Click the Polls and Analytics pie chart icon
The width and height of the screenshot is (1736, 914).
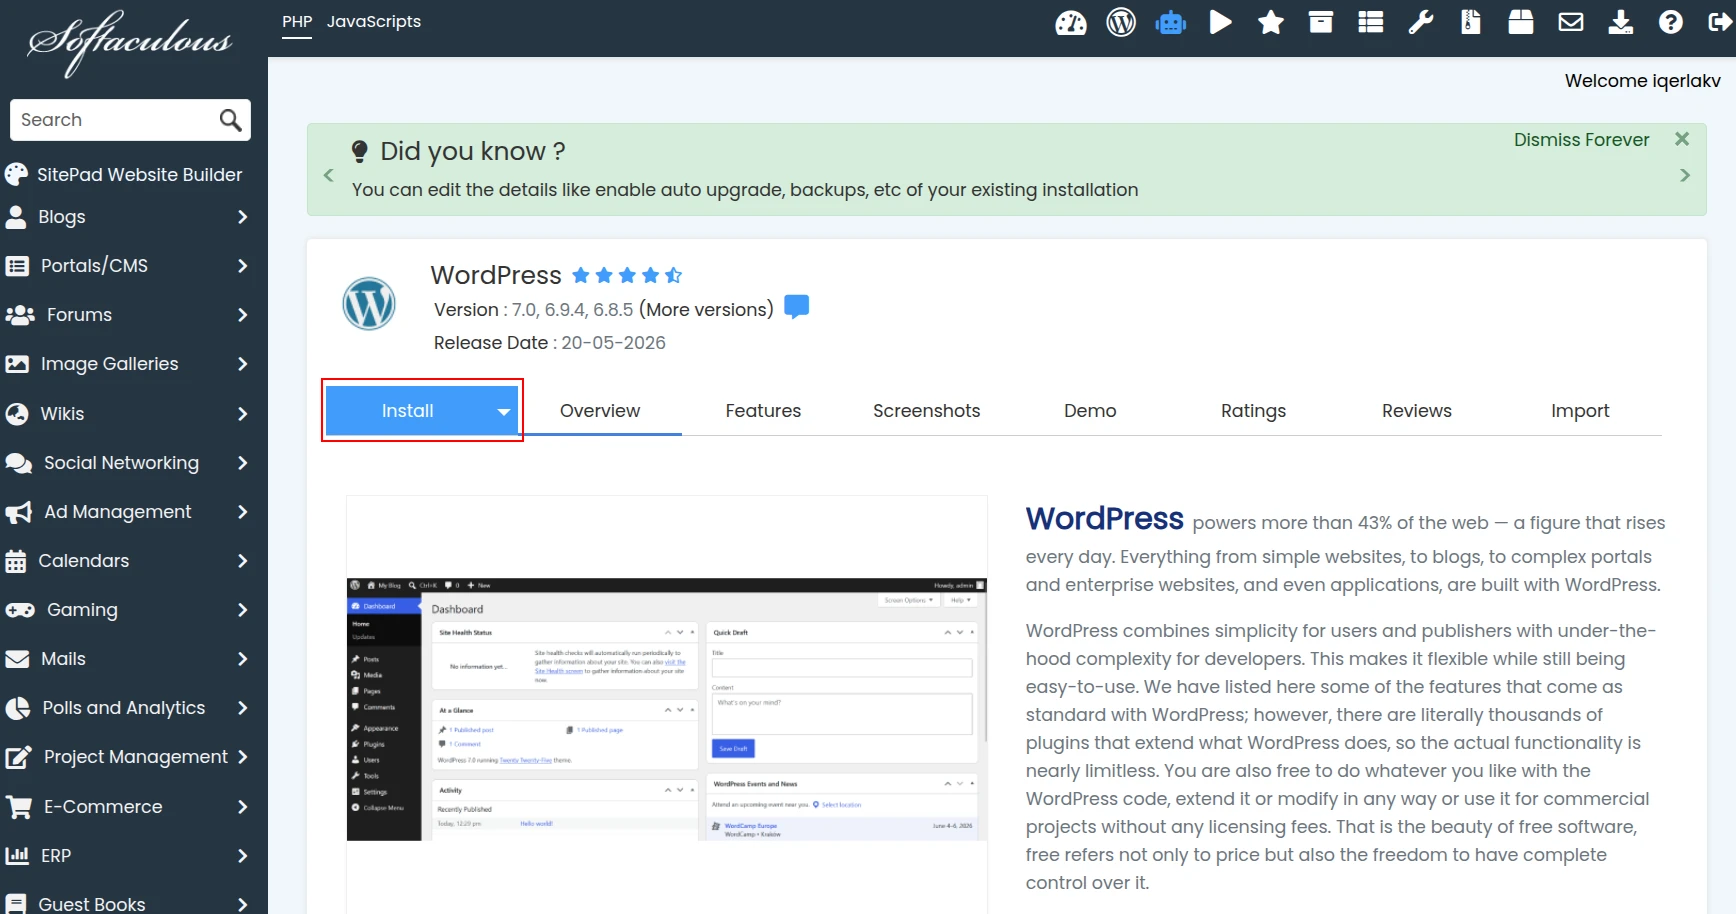(18, 708)
